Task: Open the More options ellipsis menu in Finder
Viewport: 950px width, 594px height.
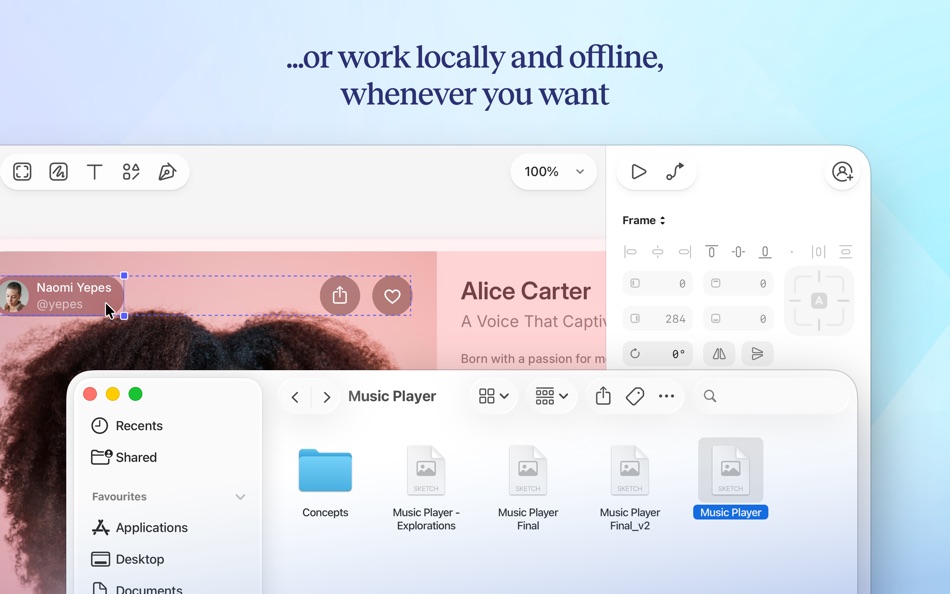Action: (x=667, y=396)
